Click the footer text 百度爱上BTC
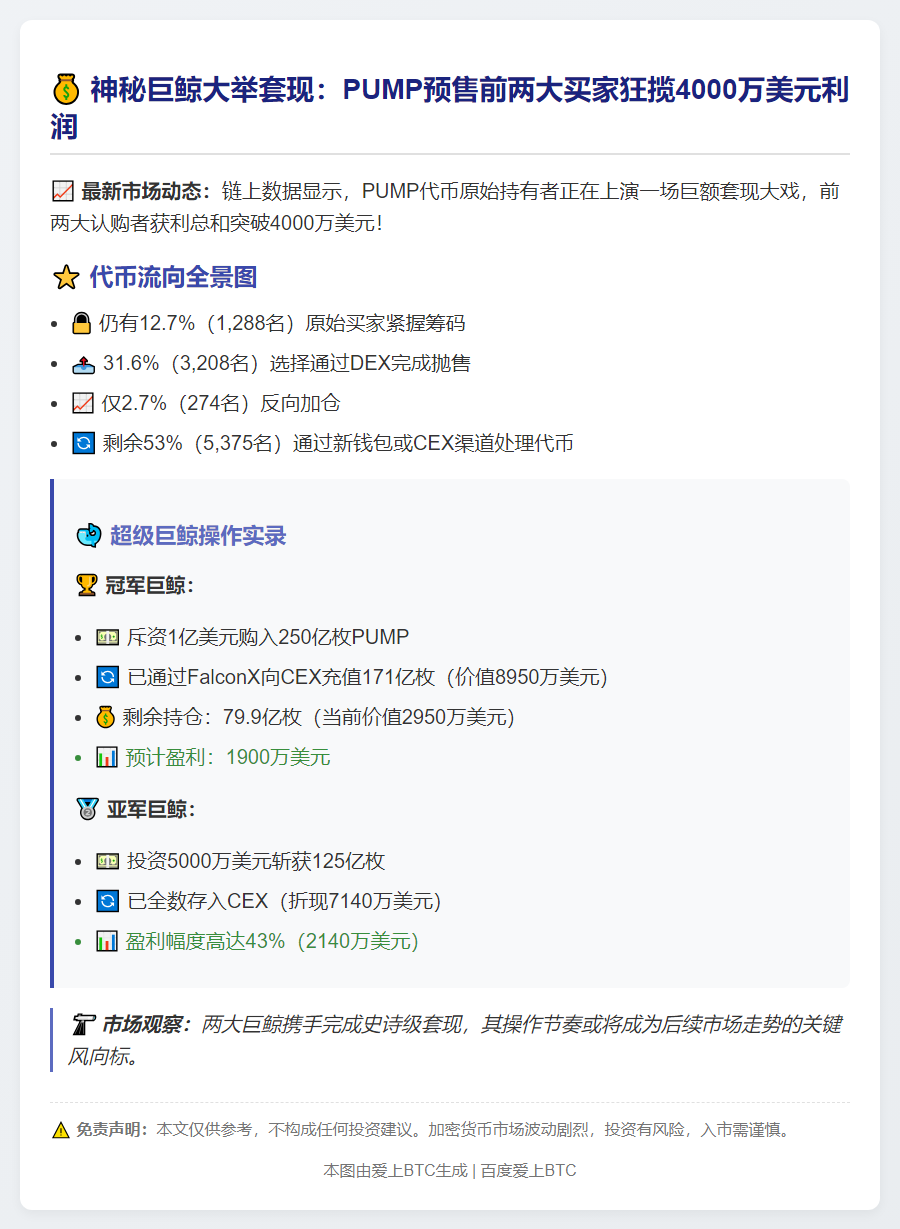The width and height of the screenshot is (900, 1229). coord(528,1170)
